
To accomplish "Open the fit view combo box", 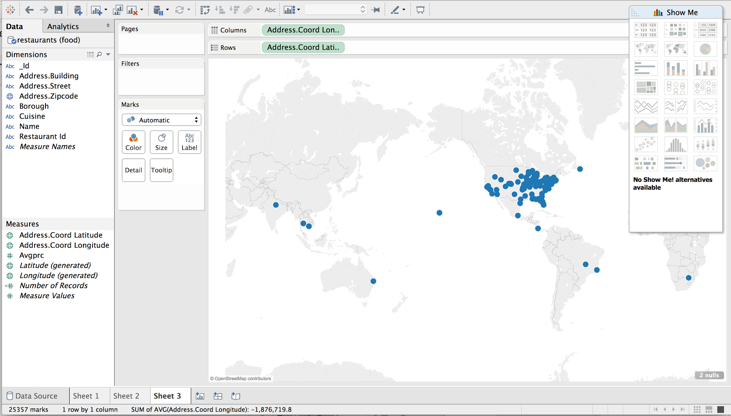I will click(335, 9).
